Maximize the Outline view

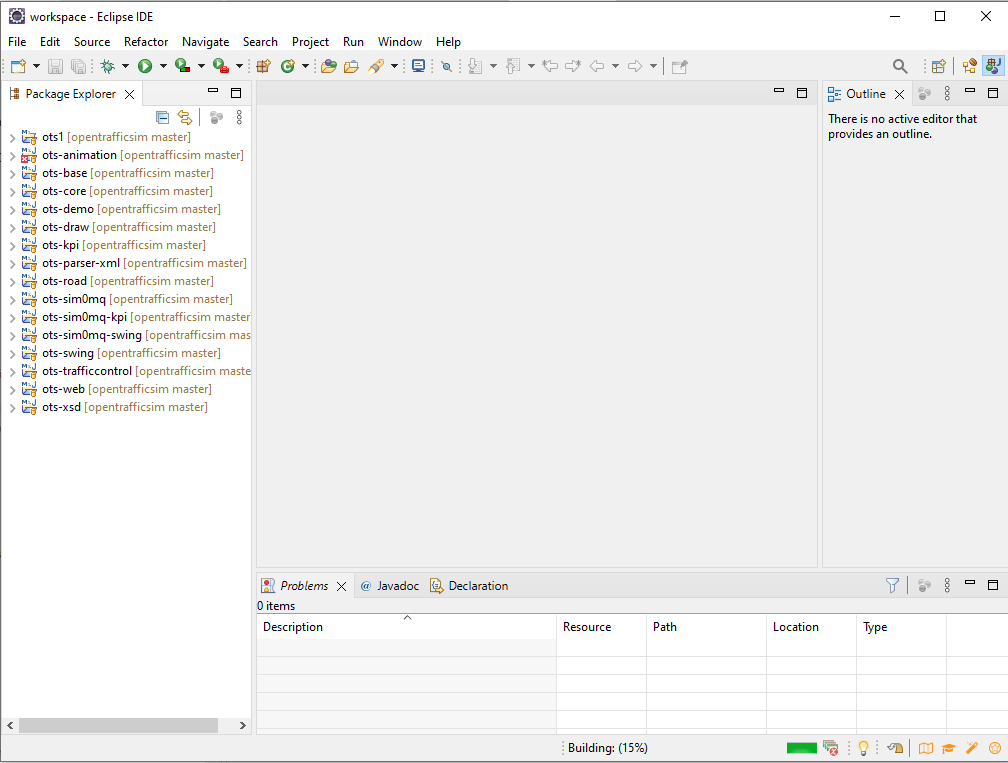click(x=993, y=93)
